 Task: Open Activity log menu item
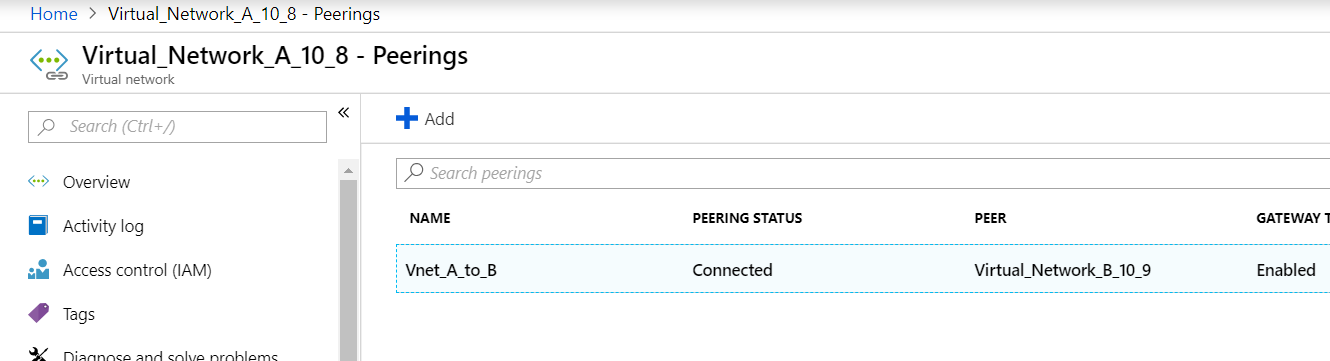[x=103, y=226]
